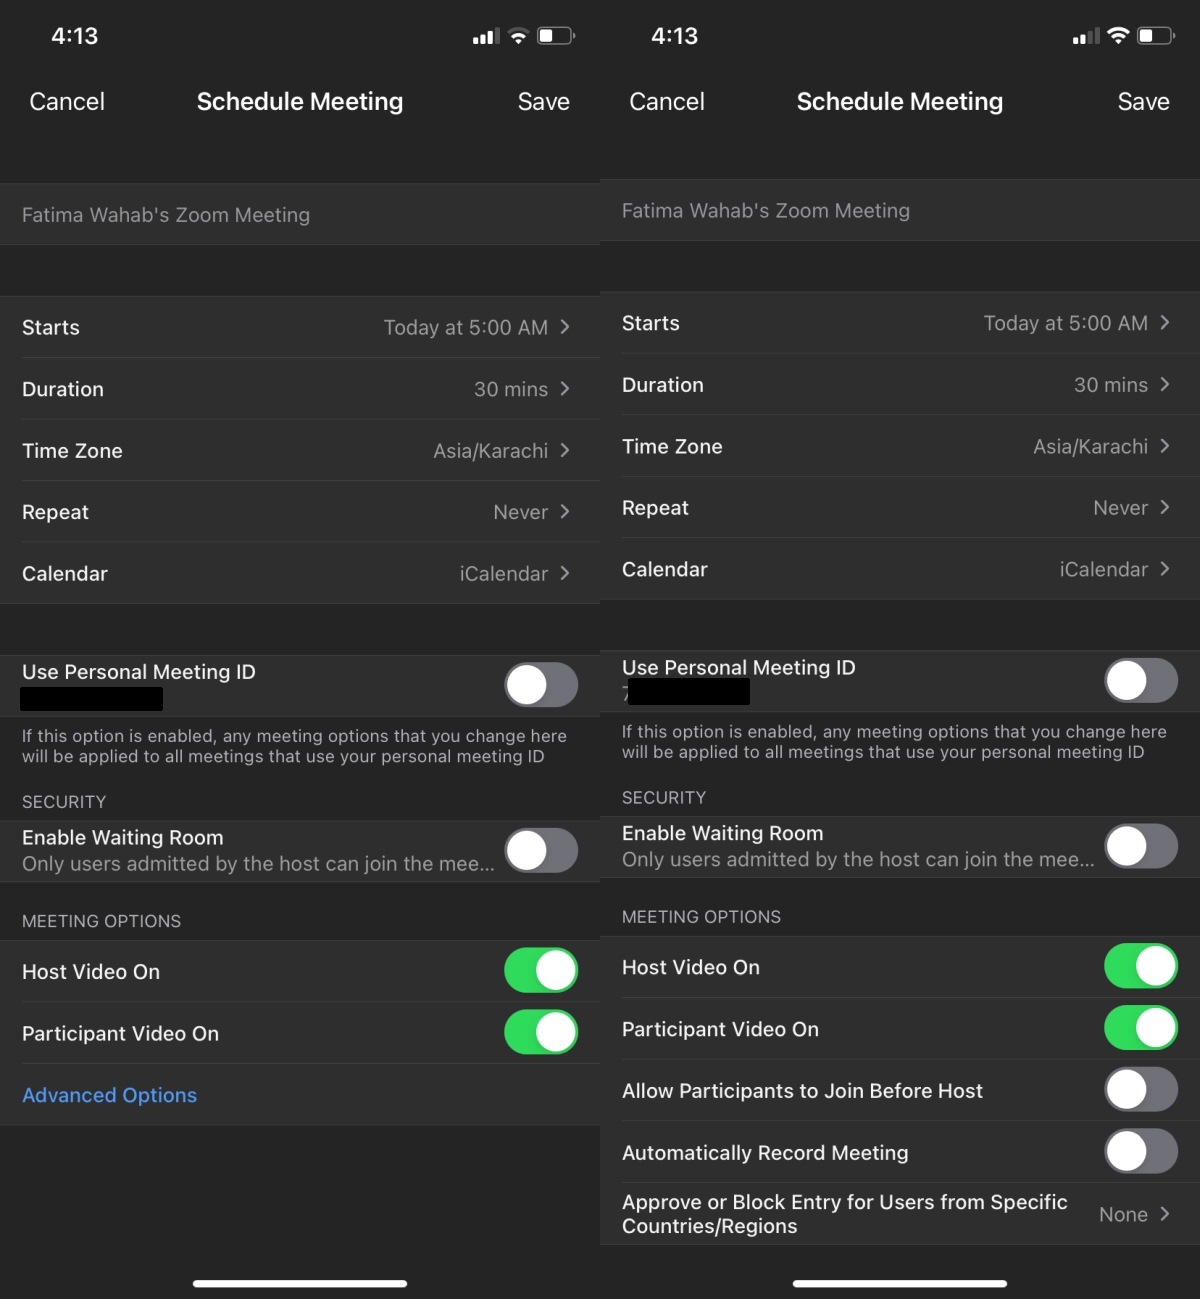Open the Repeat row on left screen

pos(300,512)
